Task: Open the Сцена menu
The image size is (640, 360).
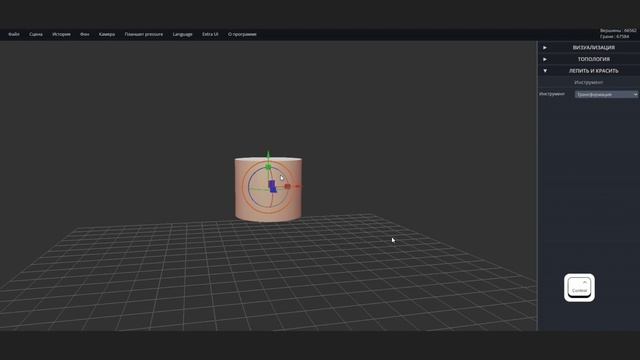Action: click(36, 34)
